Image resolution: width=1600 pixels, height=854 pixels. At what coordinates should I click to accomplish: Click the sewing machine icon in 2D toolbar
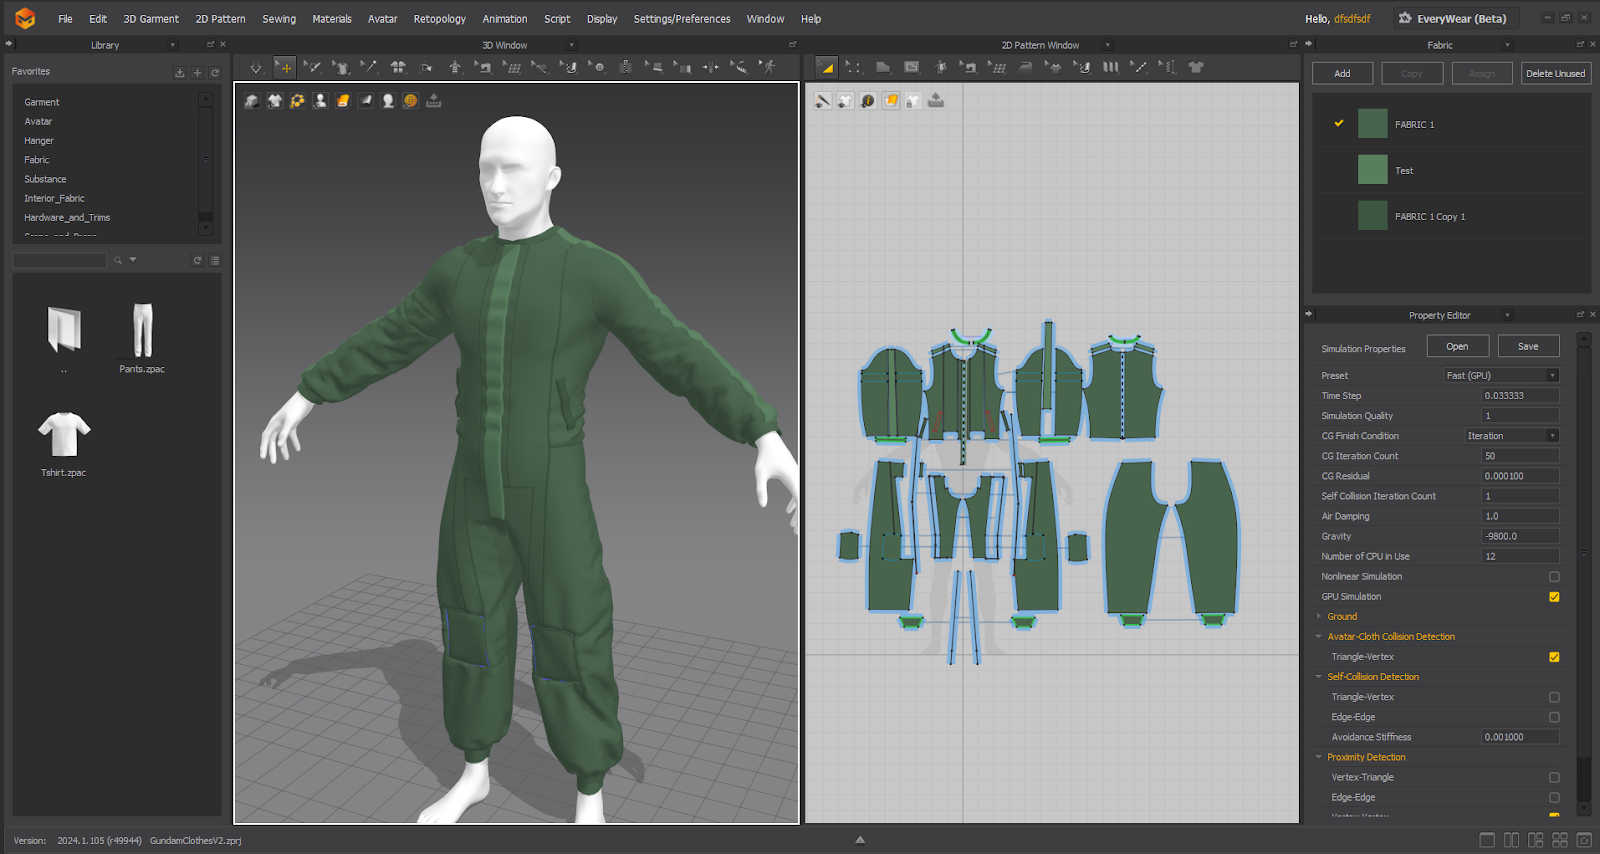968,67
